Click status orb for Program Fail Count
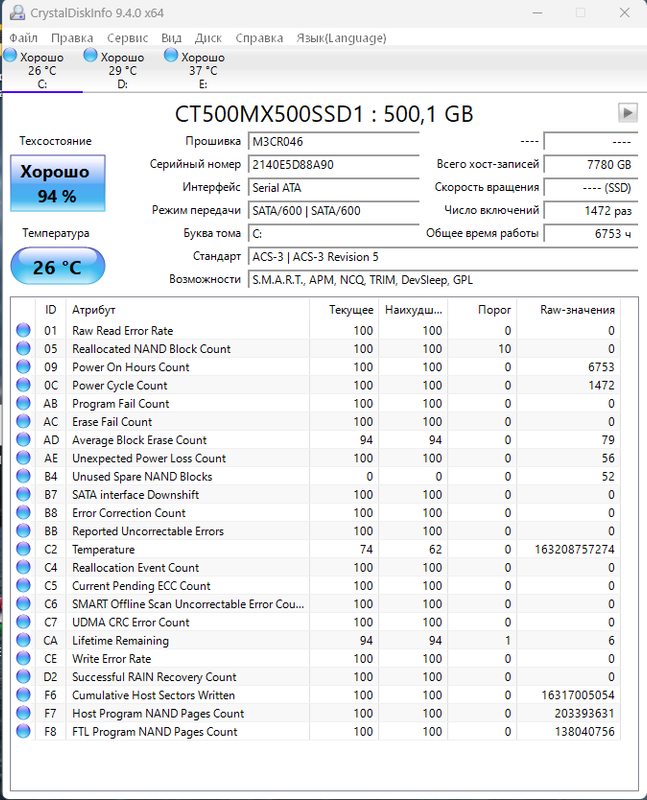The image size is (647, 800). point(23,403)
